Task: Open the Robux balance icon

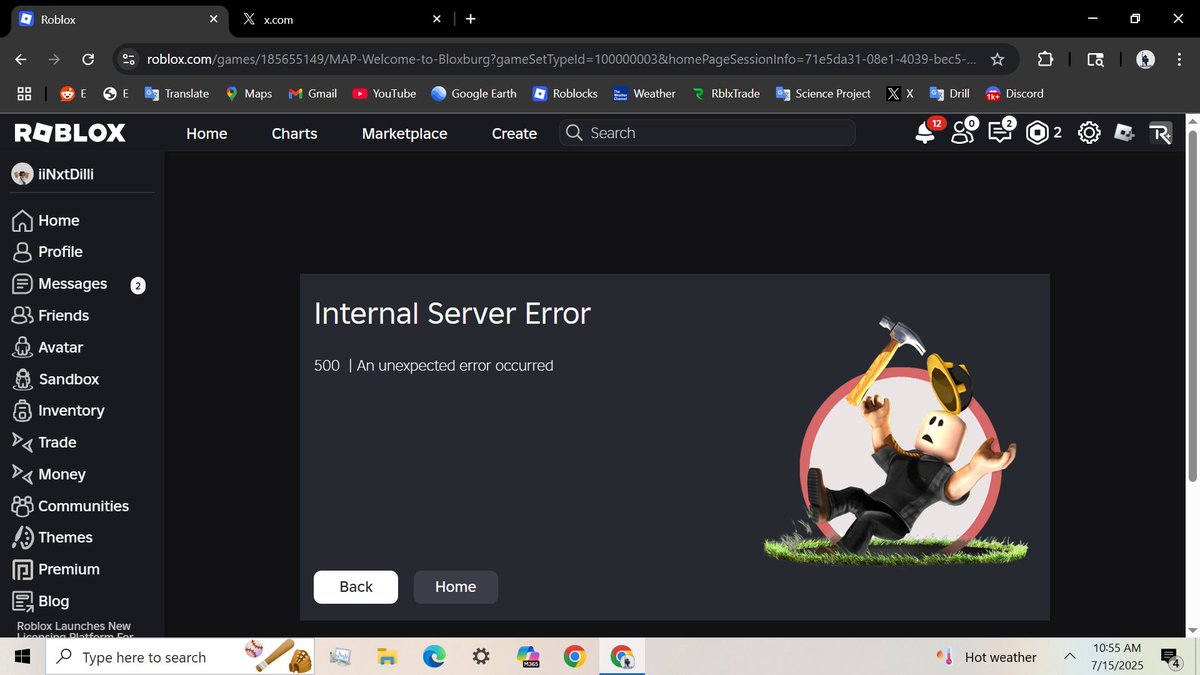Action: coord(1038,133)
